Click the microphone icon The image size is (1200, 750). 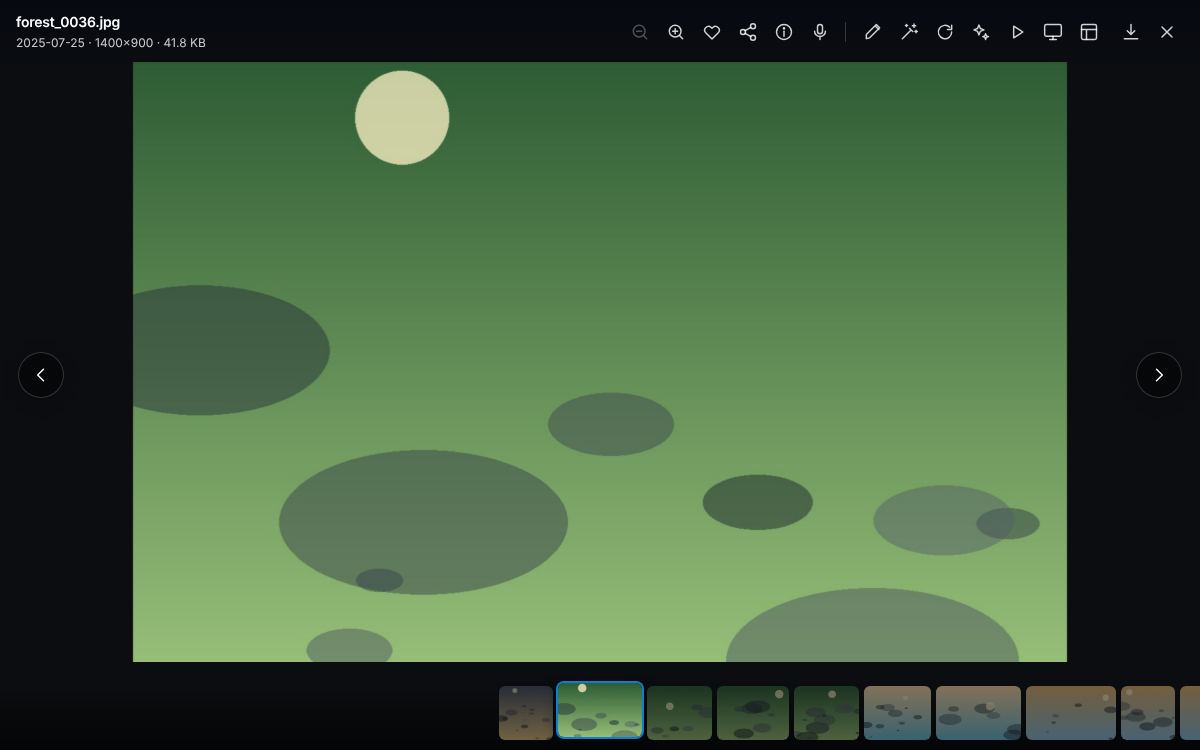[820, 32]
